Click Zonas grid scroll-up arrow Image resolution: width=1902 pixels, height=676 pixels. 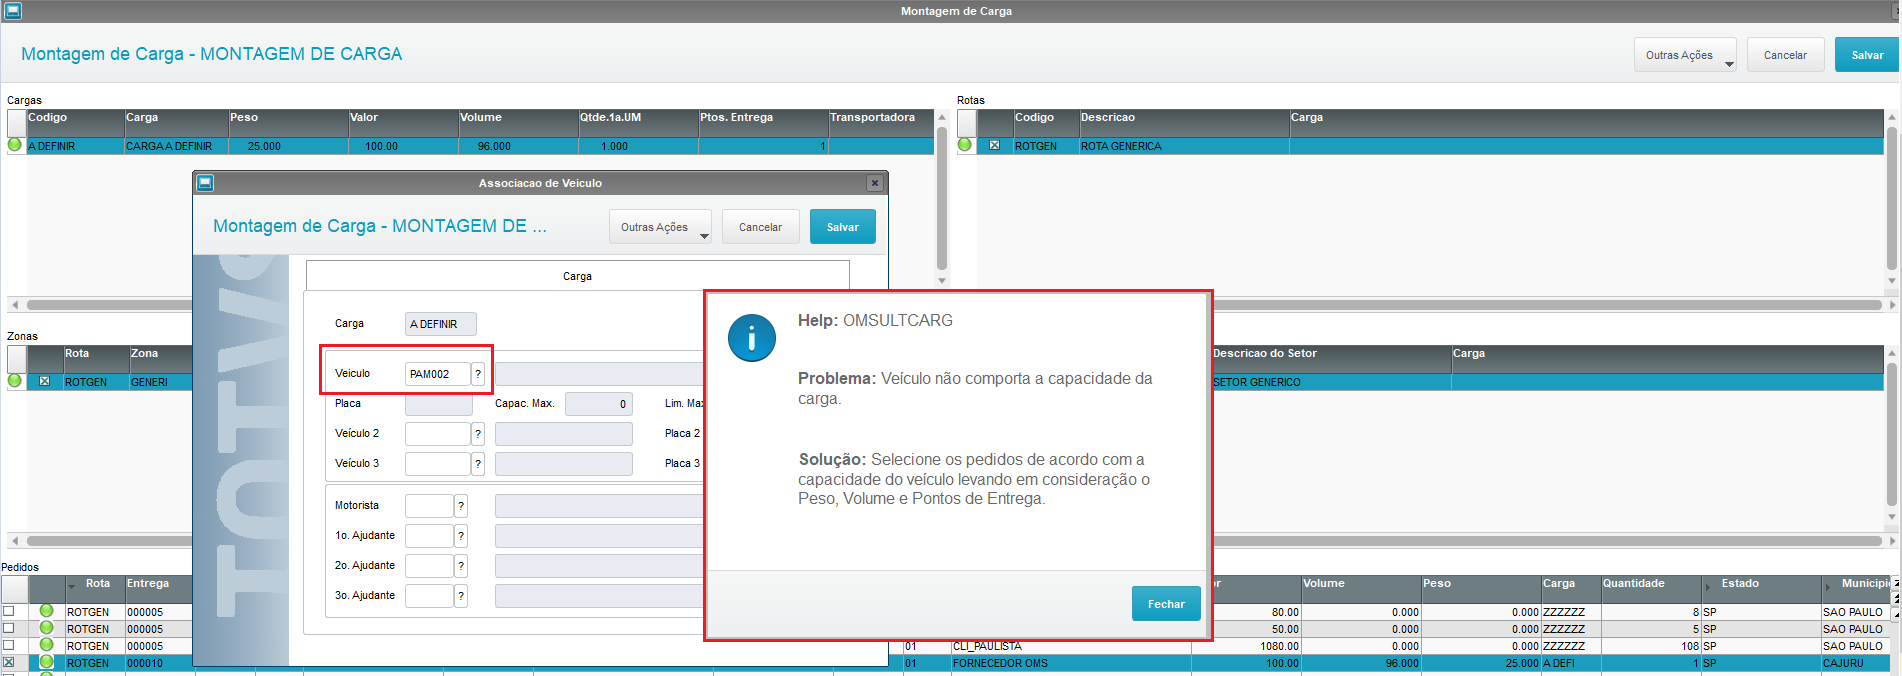(1892, 353)
